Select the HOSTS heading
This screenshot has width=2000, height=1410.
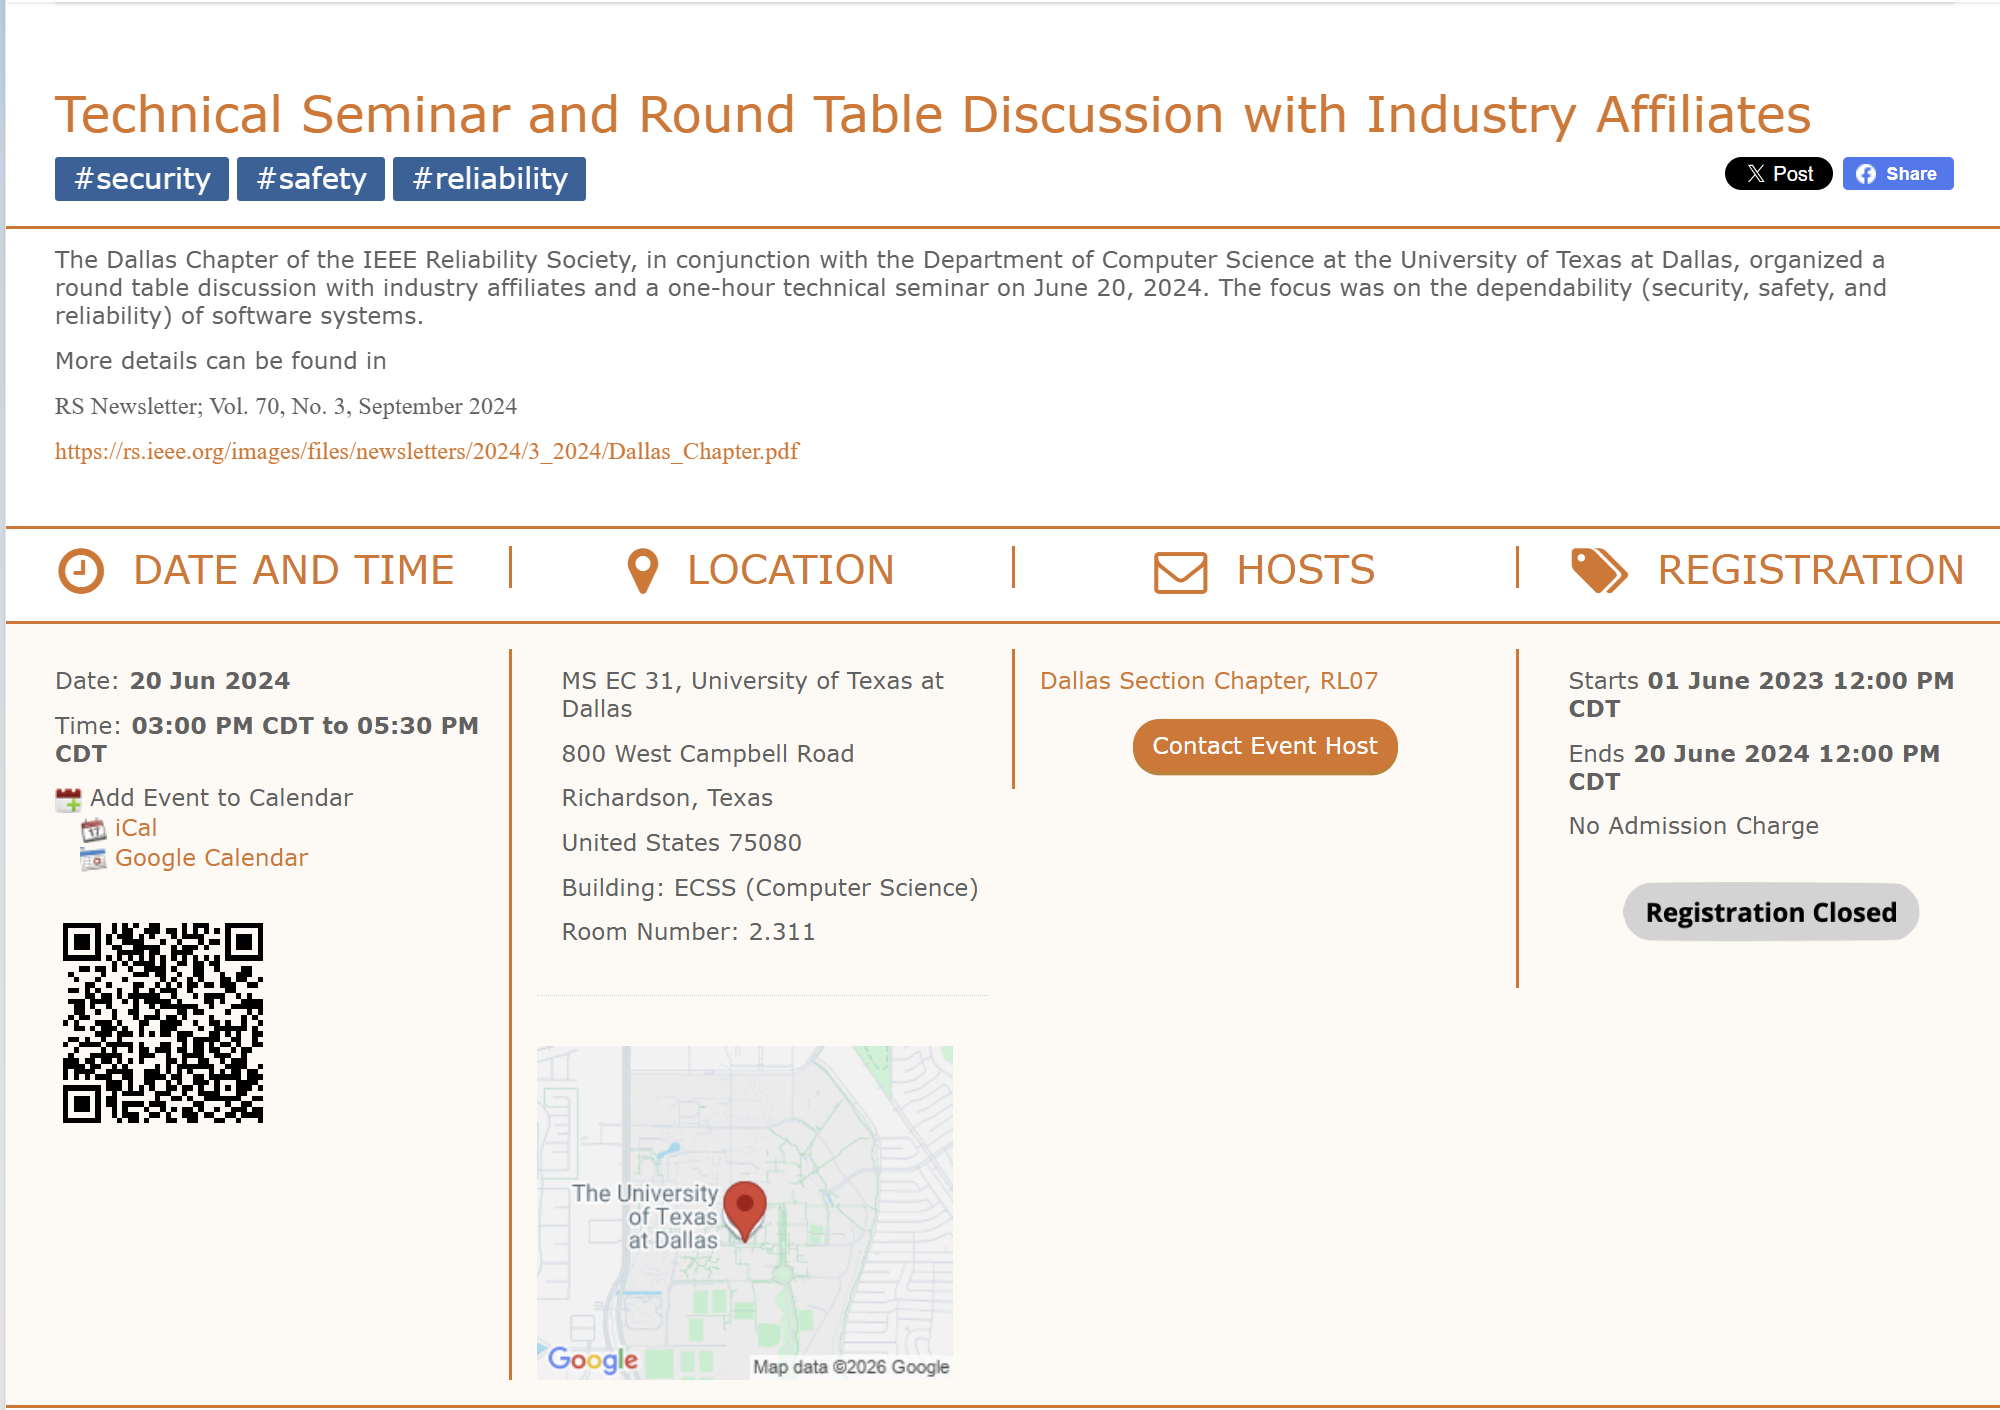pyautogui.click(x=1305, y=570)
